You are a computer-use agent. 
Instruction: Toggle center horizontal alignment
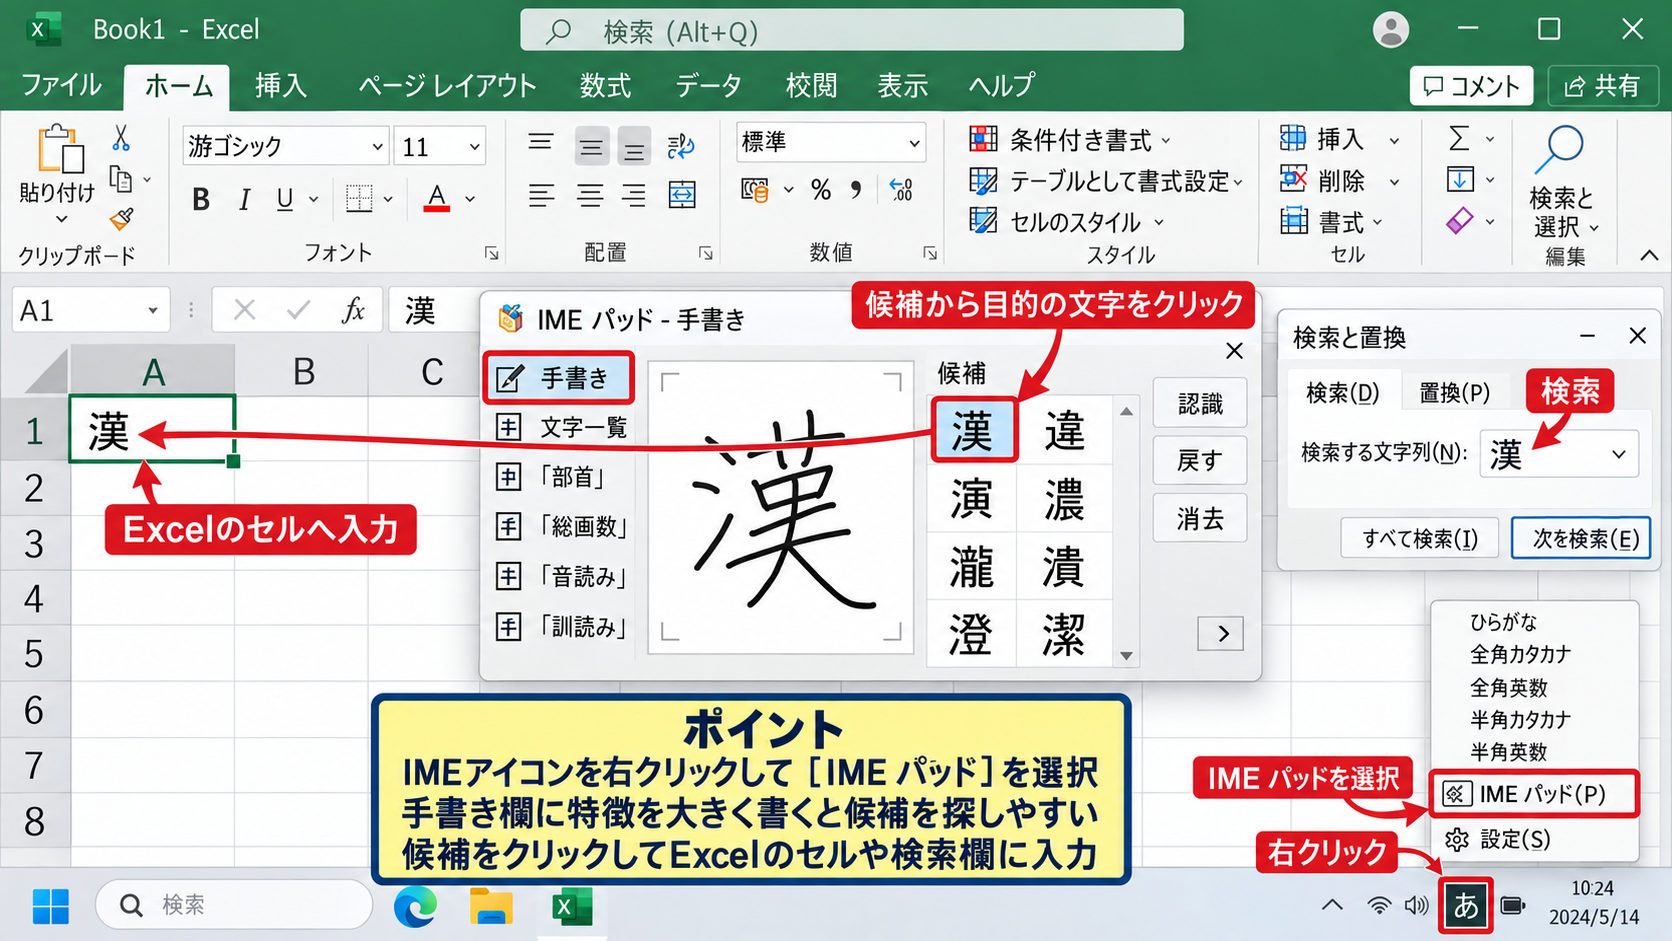(590, 195)
